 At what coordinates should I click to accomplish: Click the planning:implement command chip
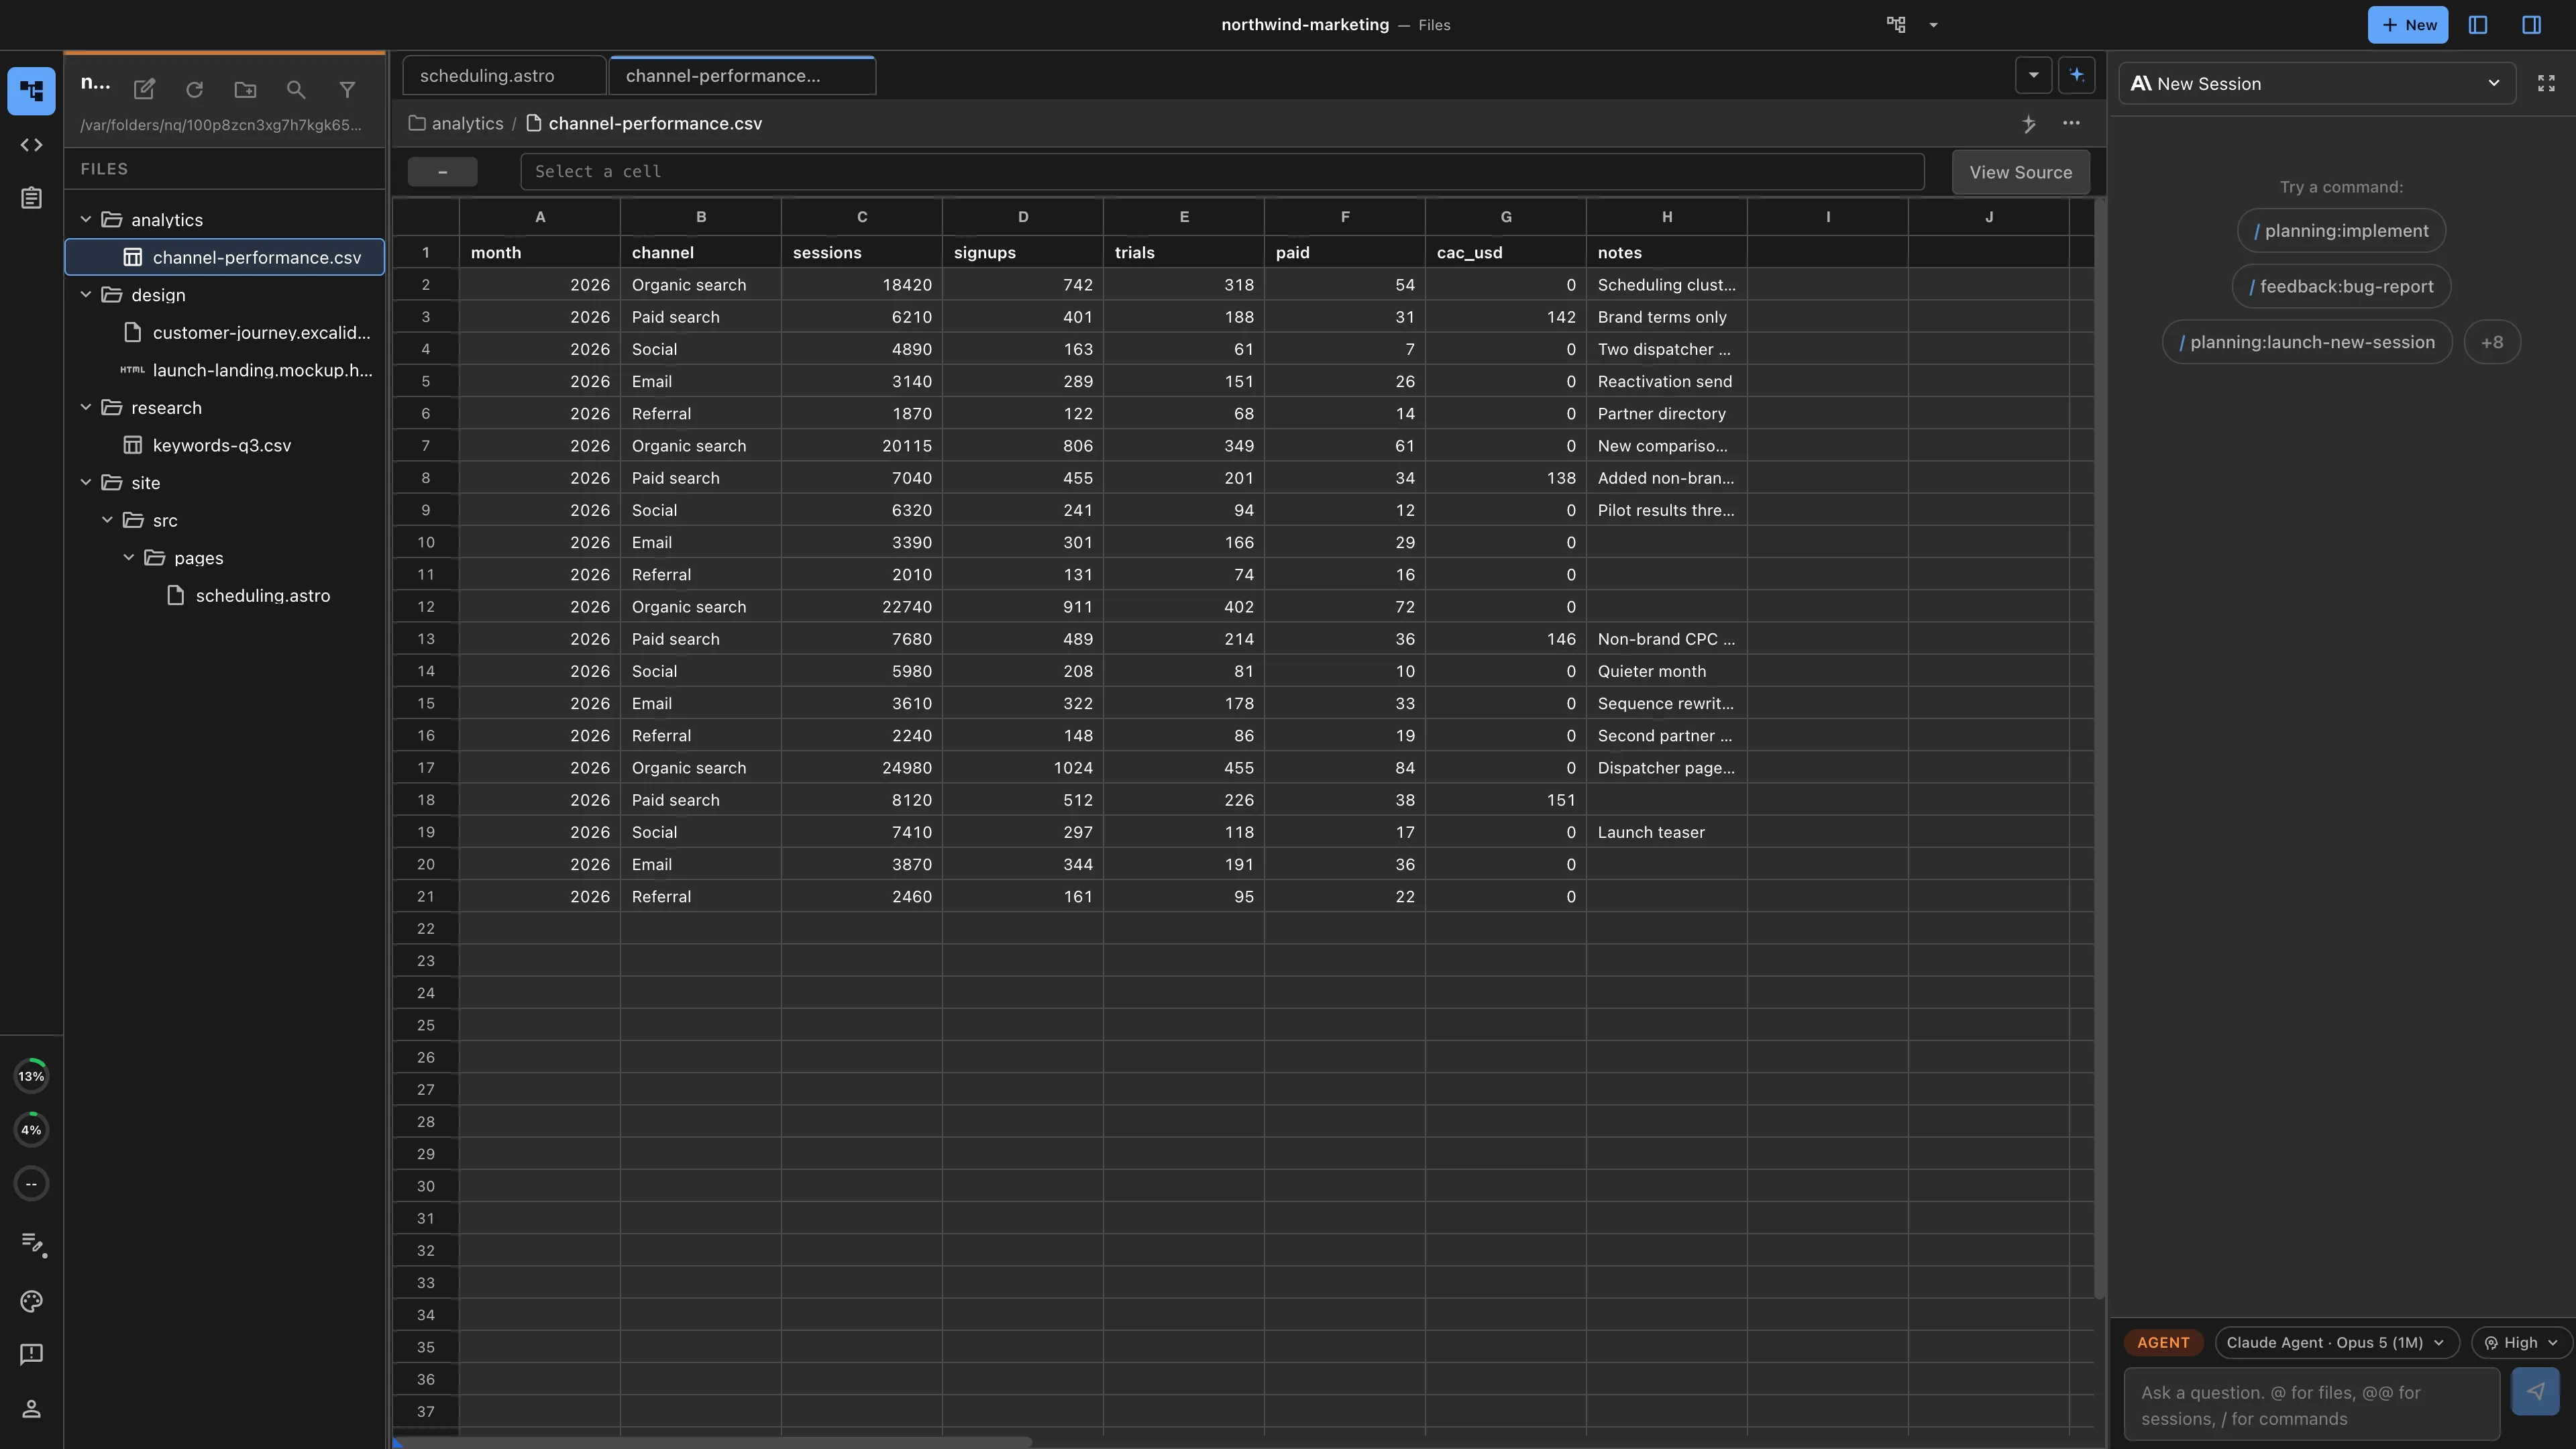2341,231
